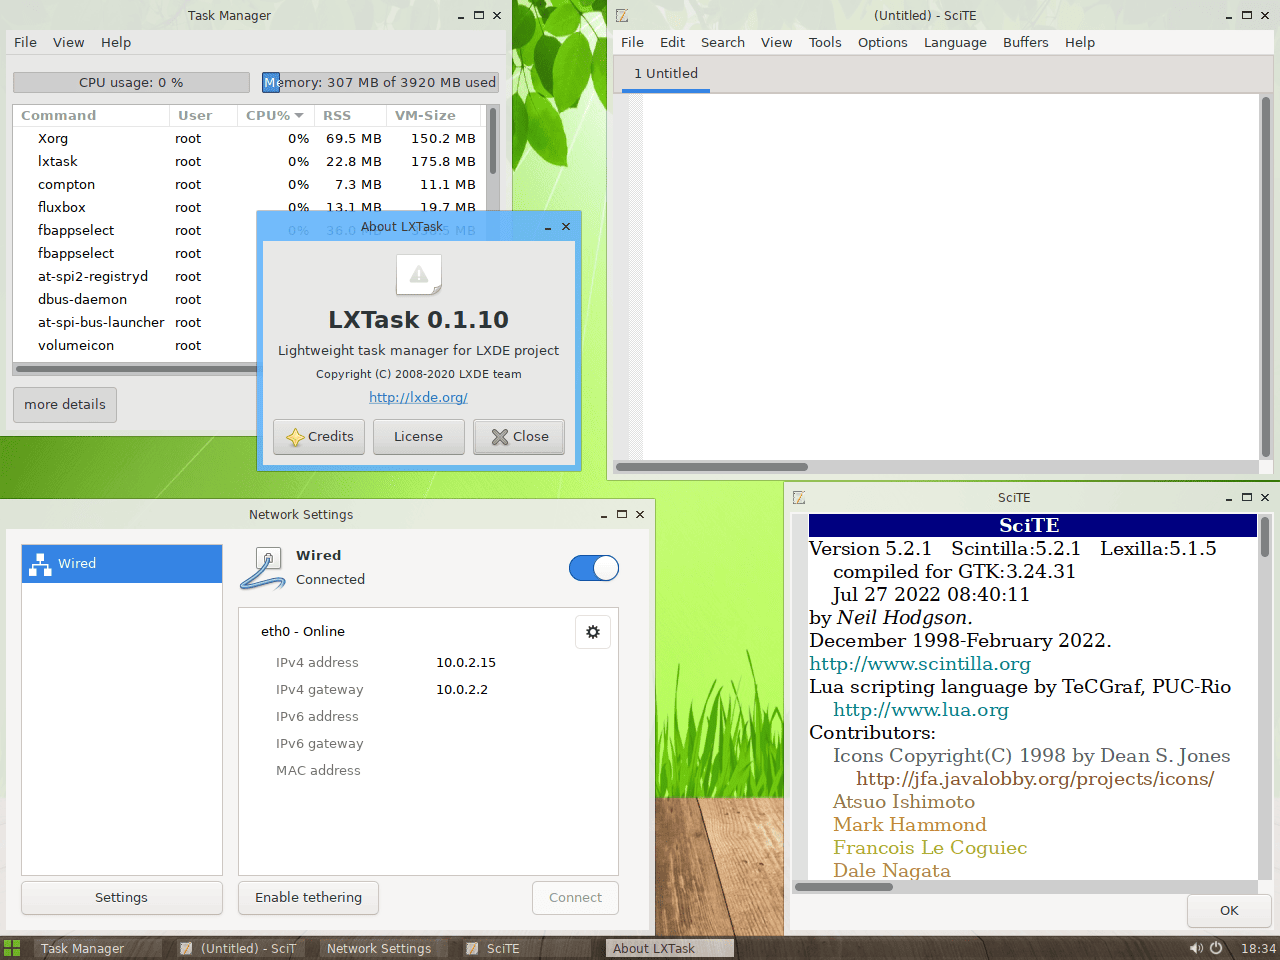Toggle the Wired connection switch off
Screen dimensions: 1280x960
[594, 568]
